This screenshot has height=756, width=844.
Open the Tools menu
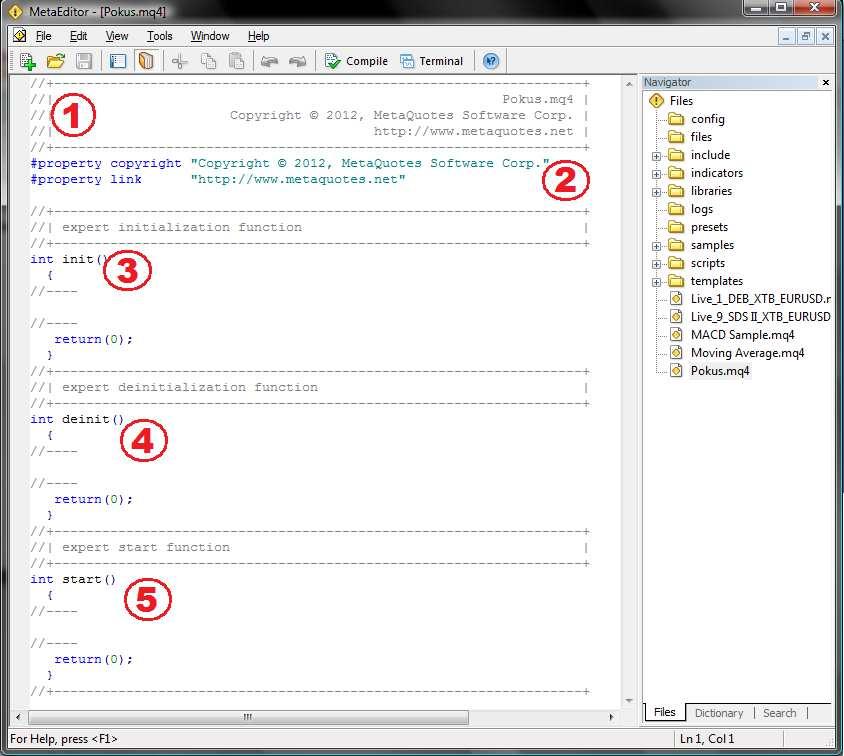tap(160, 36)
